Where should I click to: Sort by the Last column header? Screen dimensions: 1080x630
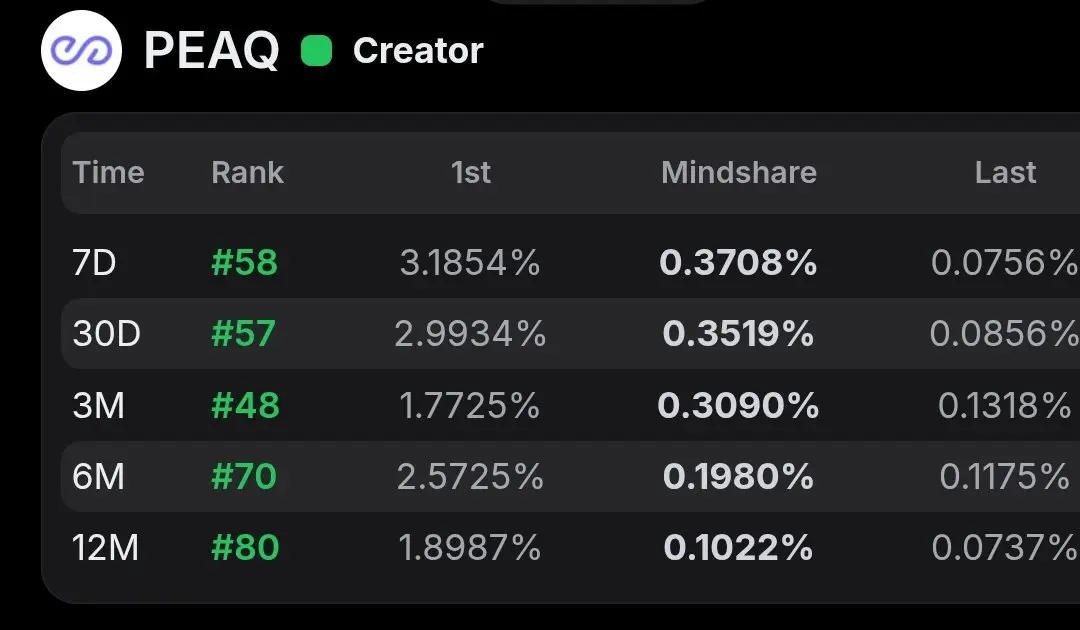[1006, 172]
